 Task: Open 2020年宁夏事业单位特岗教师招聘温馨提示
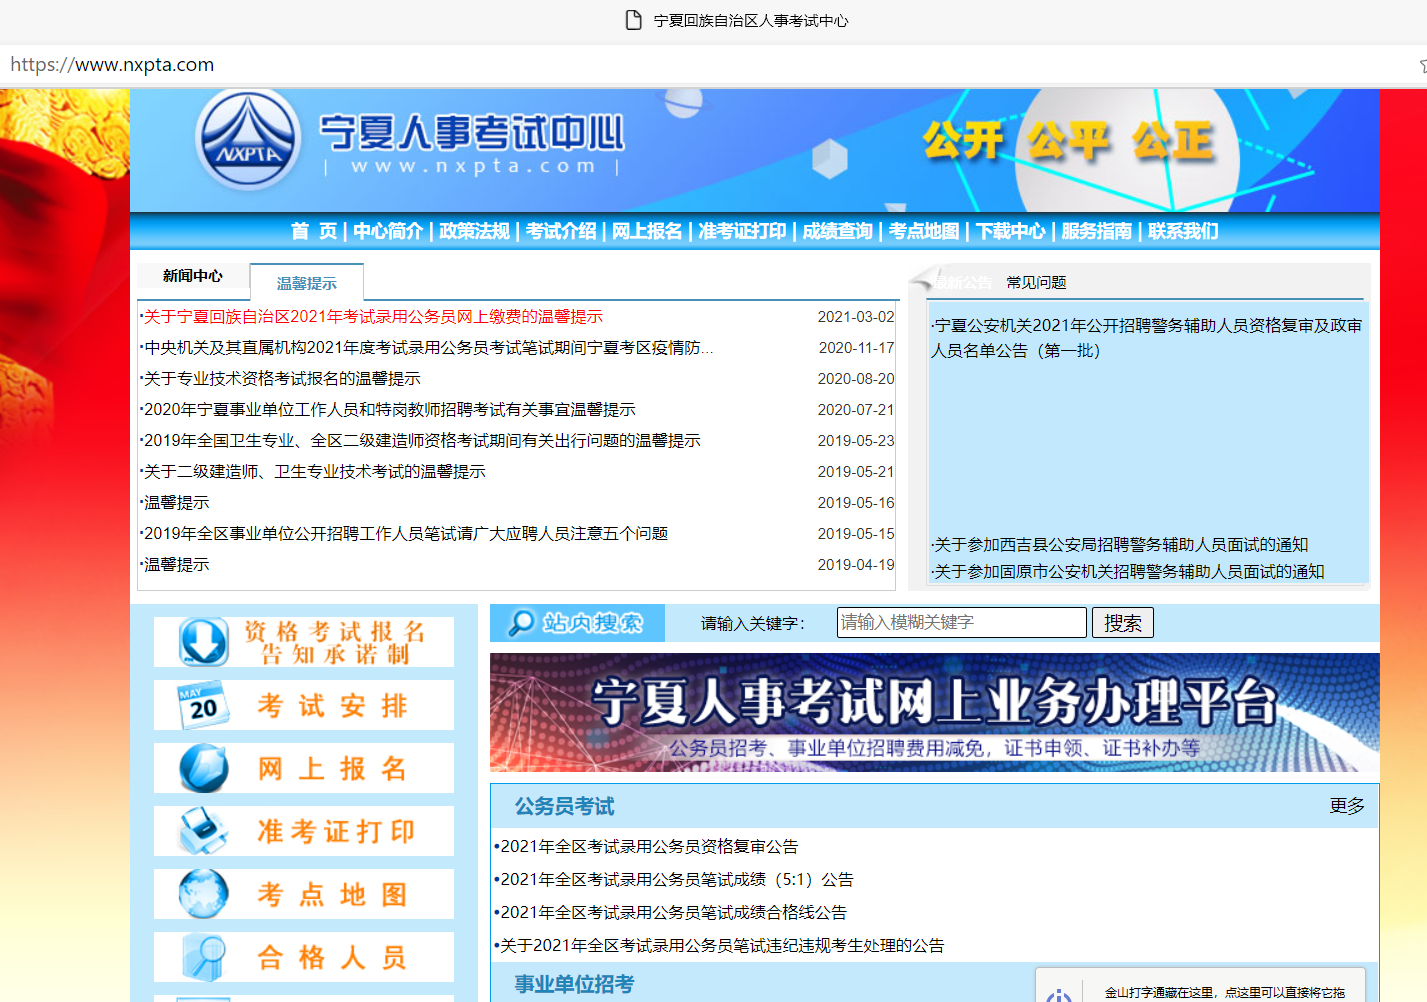pyautogui.click(x=389, y=410)
